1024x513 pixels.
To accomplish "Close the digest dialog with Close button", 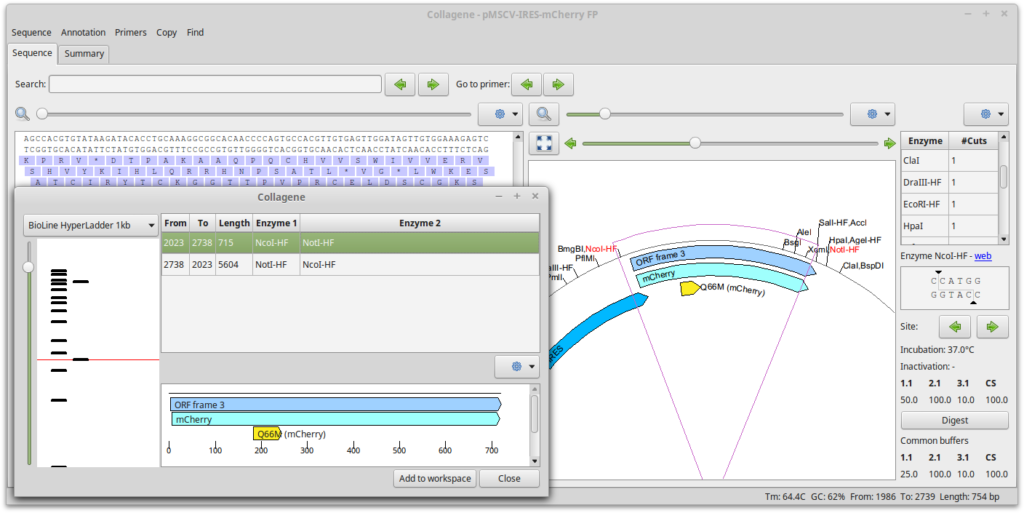I will (x=509, y=478).
